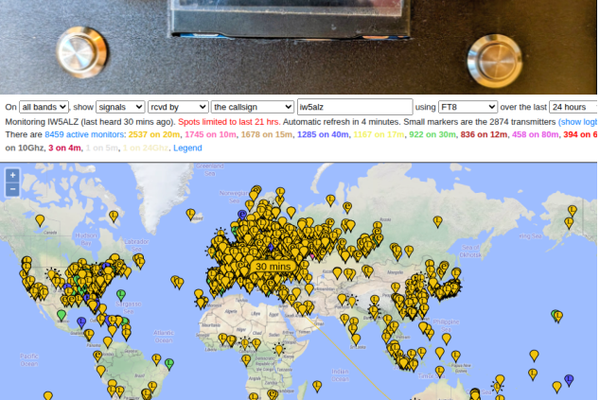Viewport: 600px width, 400px height.
Task: Click the green marker east of New Guinea
Action: pos(556,313)
